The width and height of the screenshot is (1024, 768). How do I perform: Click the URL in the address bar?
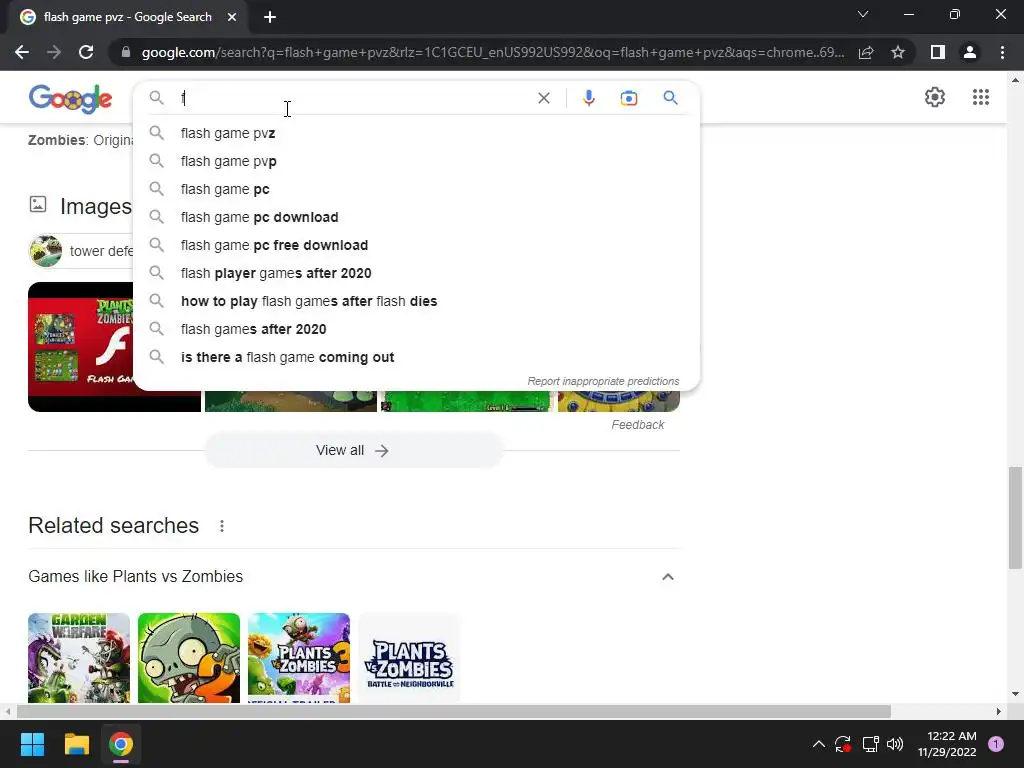pos(492,52)
